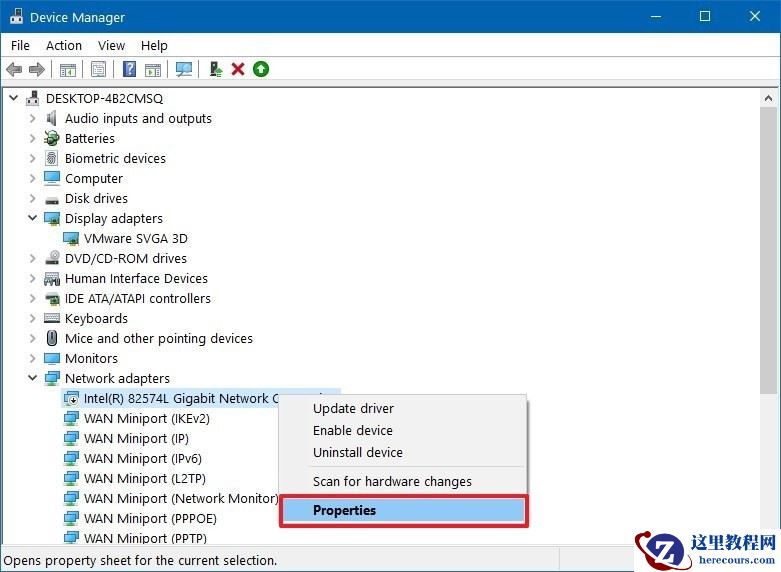The image size is (781, 572).
Task: Click the WAN Miniport (IKEv2) adapter icon
Action: pos(71,418)
